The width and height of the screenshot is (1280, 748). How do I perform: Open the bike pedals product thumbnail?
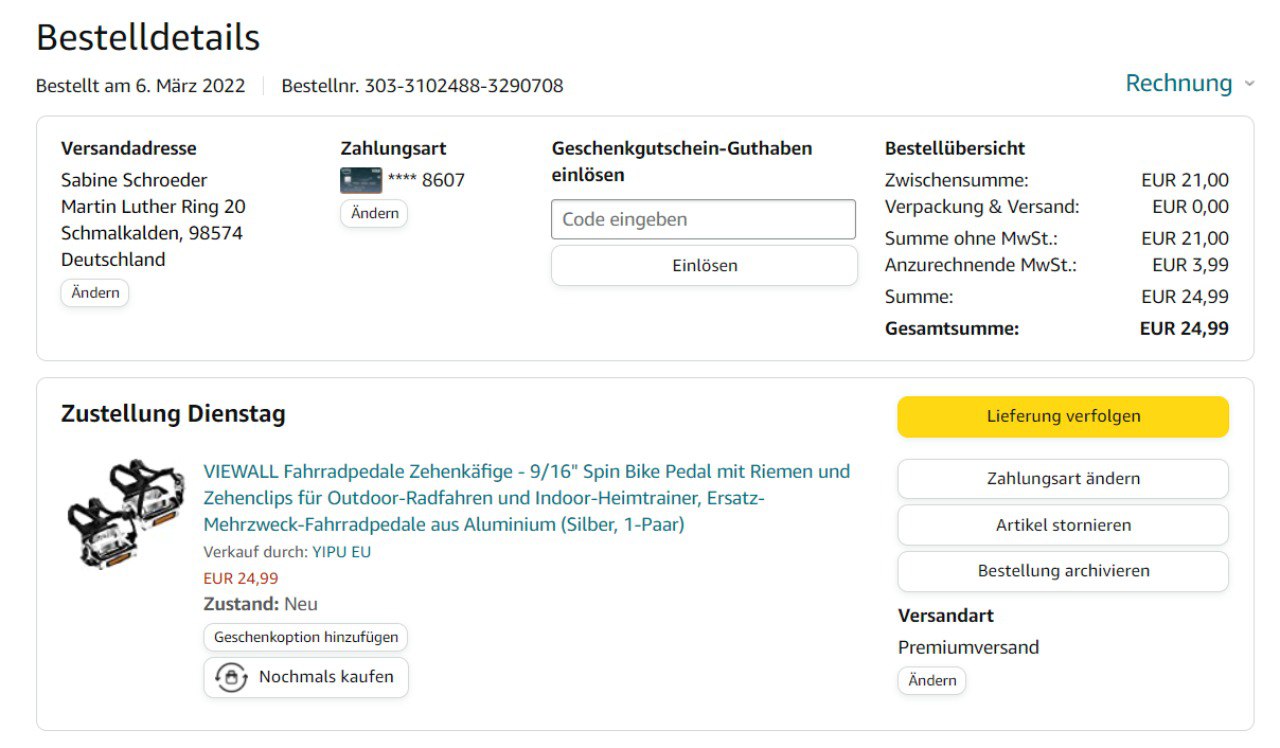click(x=126, y=514)
